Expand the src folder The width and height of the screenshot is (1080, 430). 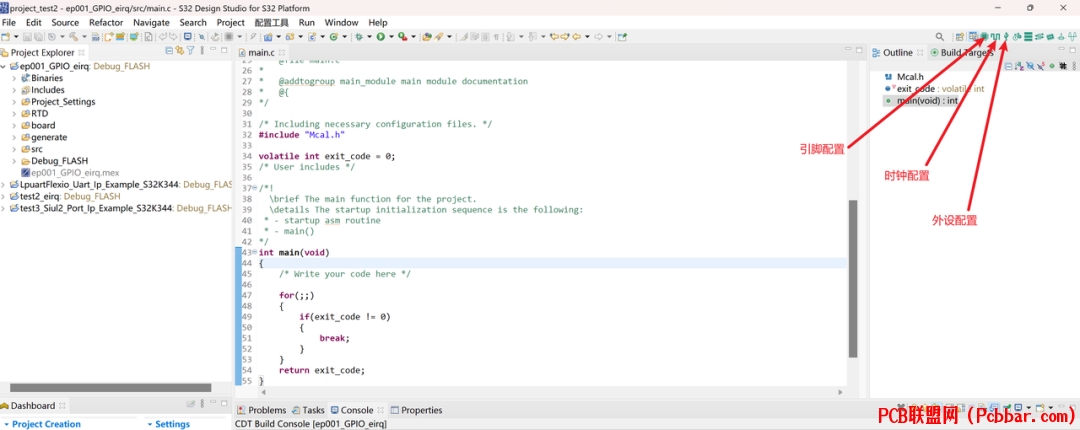[x=14, y=149]
